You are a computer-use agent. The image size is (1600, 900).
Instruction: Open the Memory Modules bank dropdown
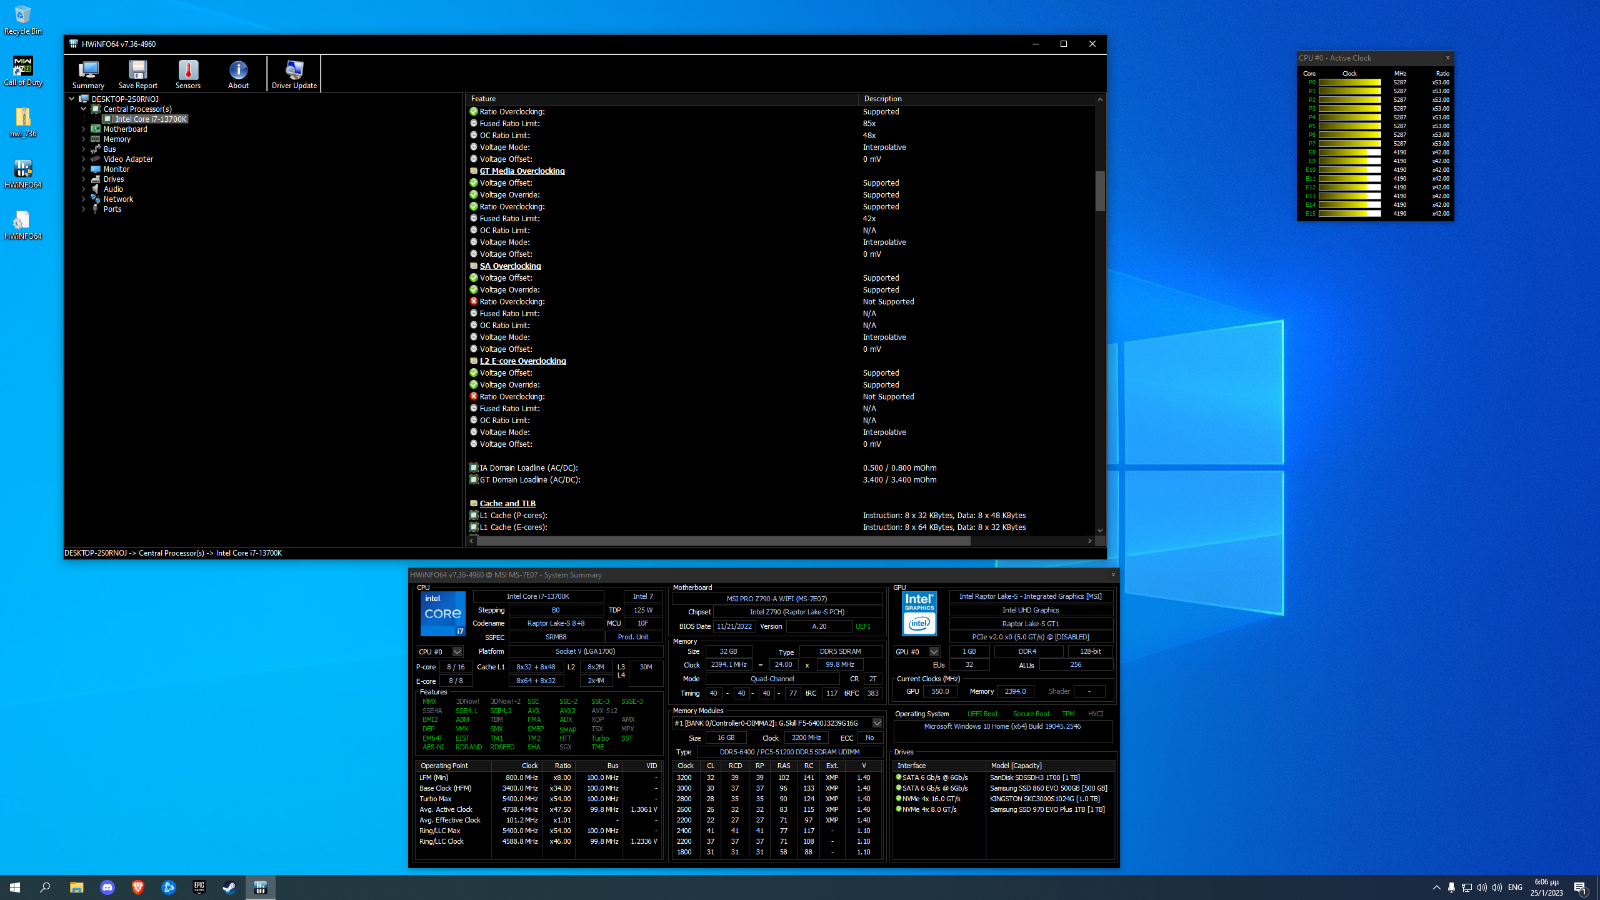877,723
